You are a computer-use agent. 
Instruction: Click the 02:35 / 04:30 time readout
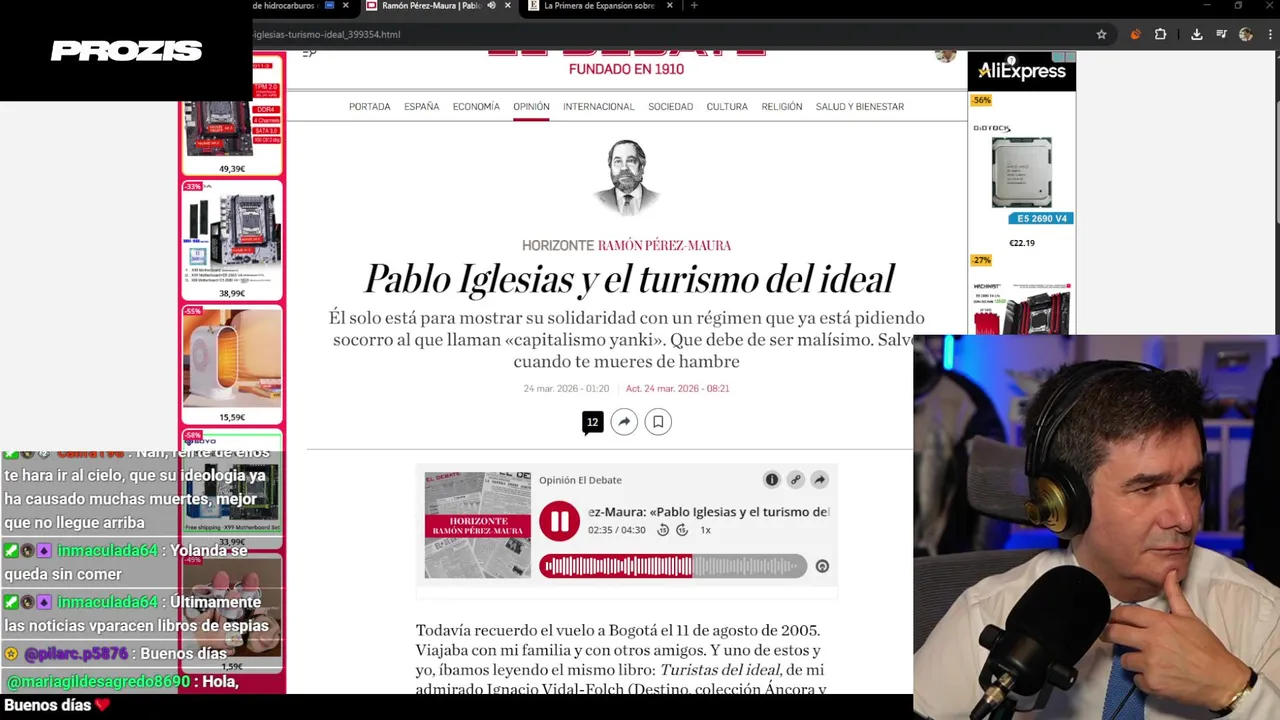pyautogui.click(x=617, y=530)
